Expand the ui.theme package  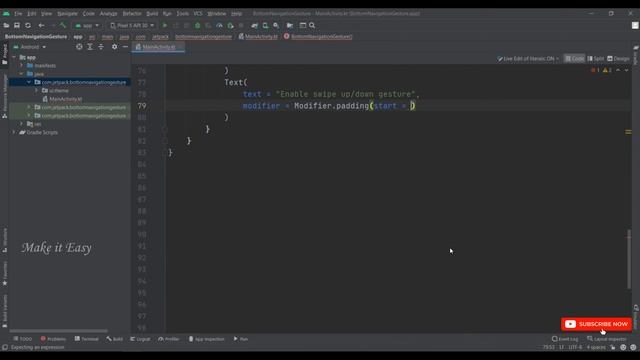36,91
